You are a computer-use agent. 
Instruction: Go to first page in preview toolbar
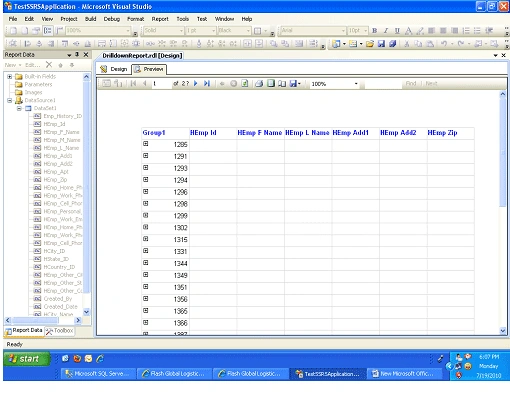pos(133,83)
